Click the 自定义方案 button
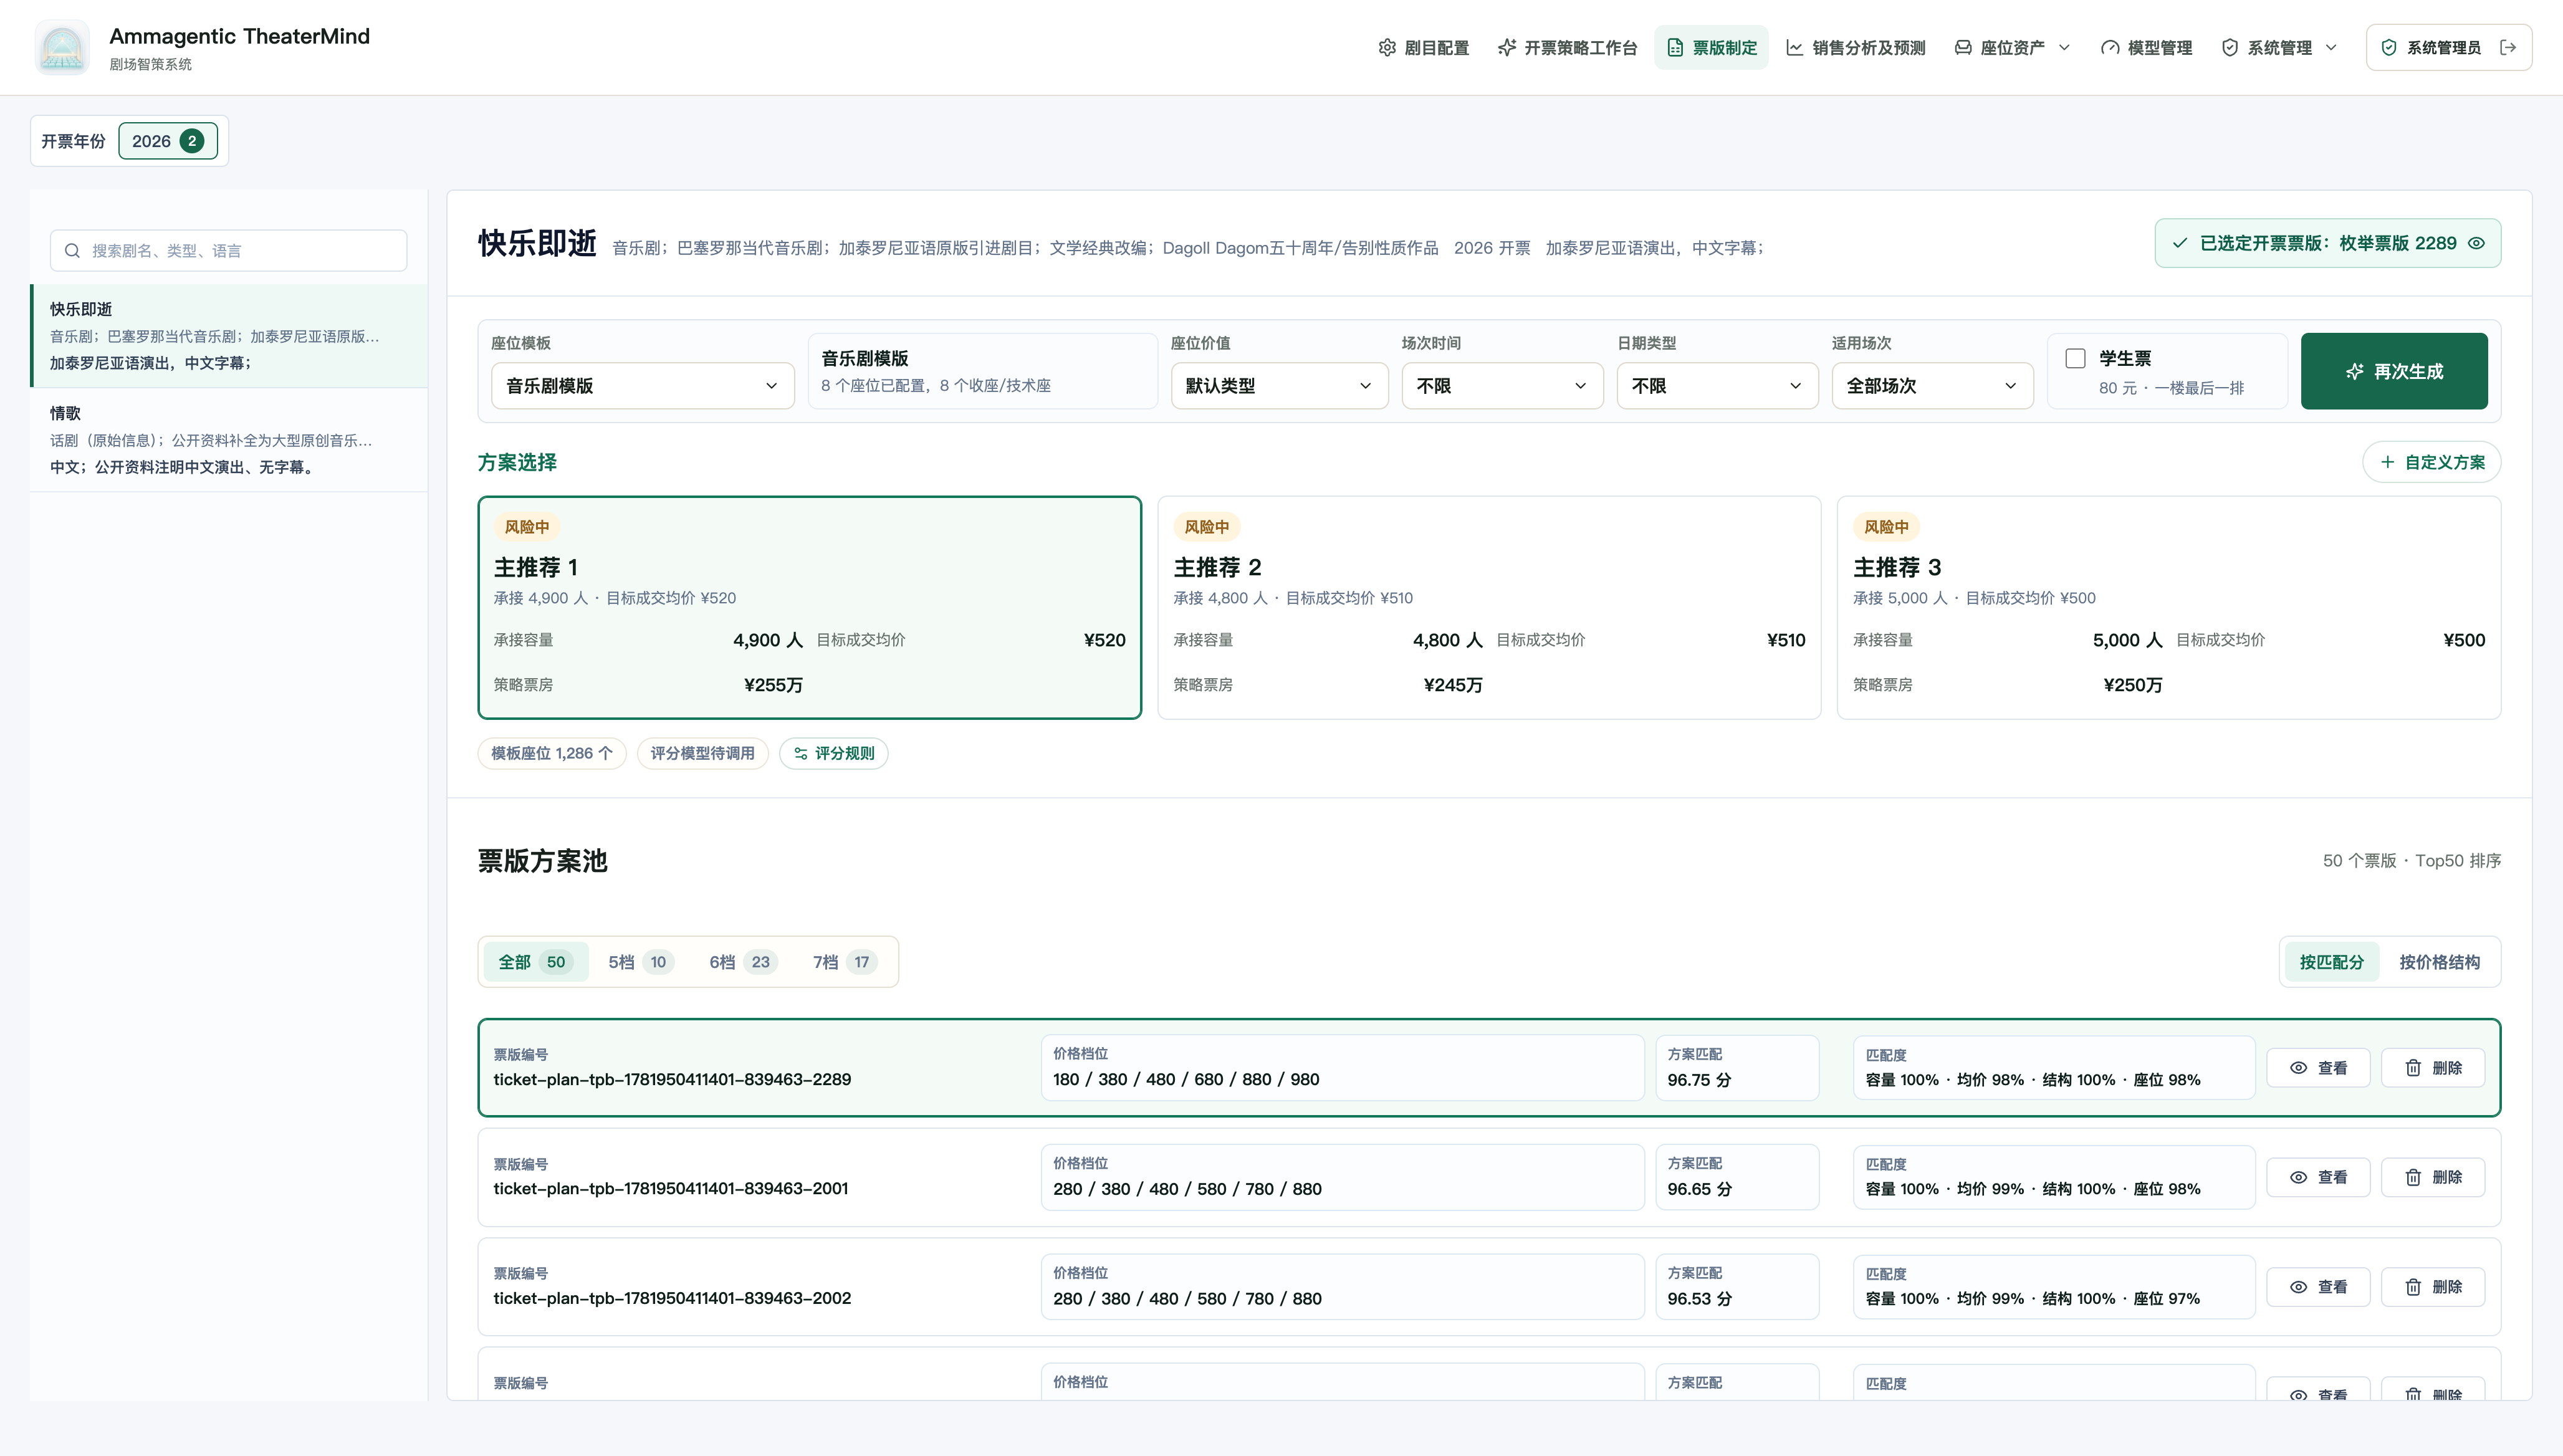Screen dimensions: 2563x1456 click(x=2432, y=462)
